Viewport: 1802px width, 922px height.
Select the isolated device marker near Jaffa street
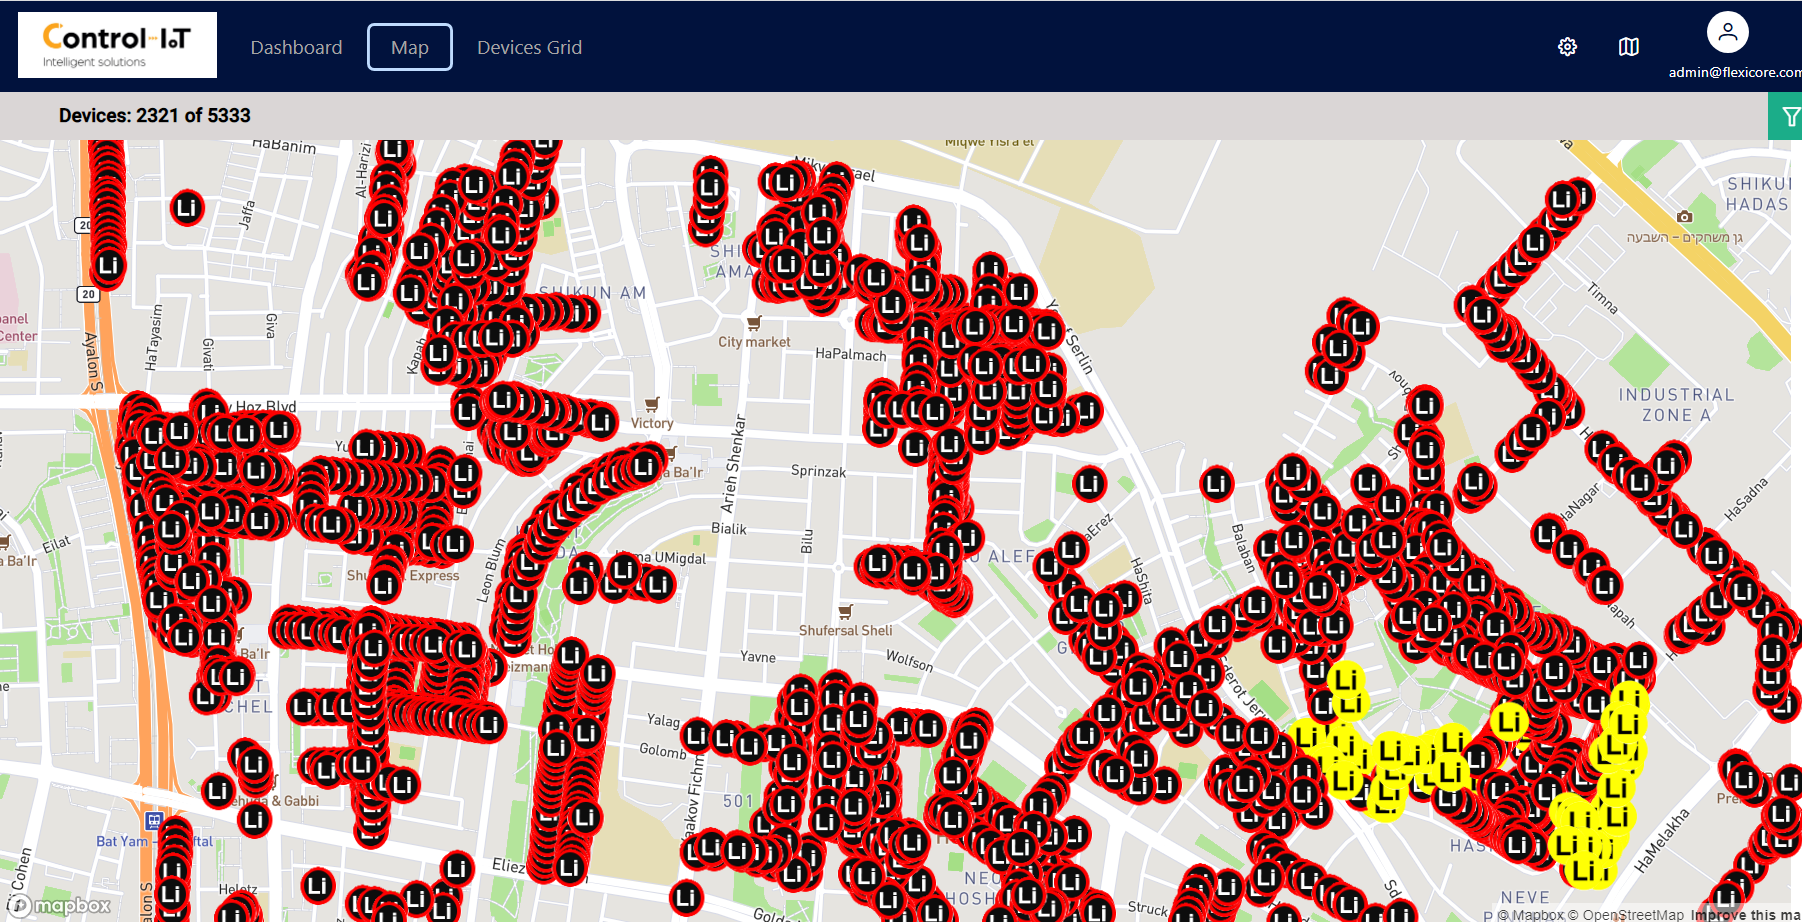[187, 208]
